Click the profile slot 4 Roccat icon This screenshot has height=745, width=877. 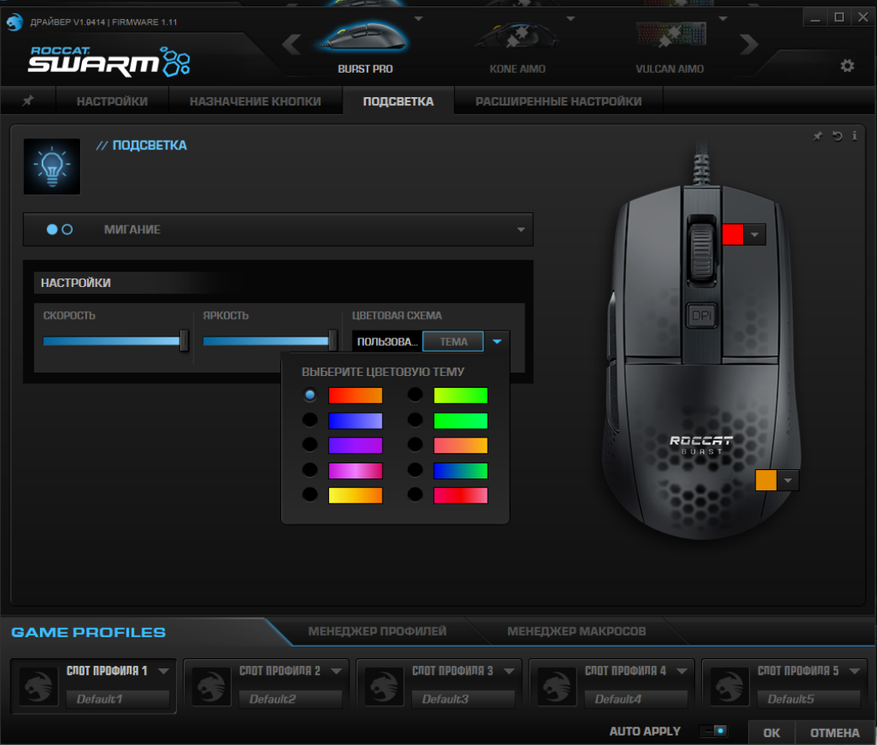(x=557, y=686)
